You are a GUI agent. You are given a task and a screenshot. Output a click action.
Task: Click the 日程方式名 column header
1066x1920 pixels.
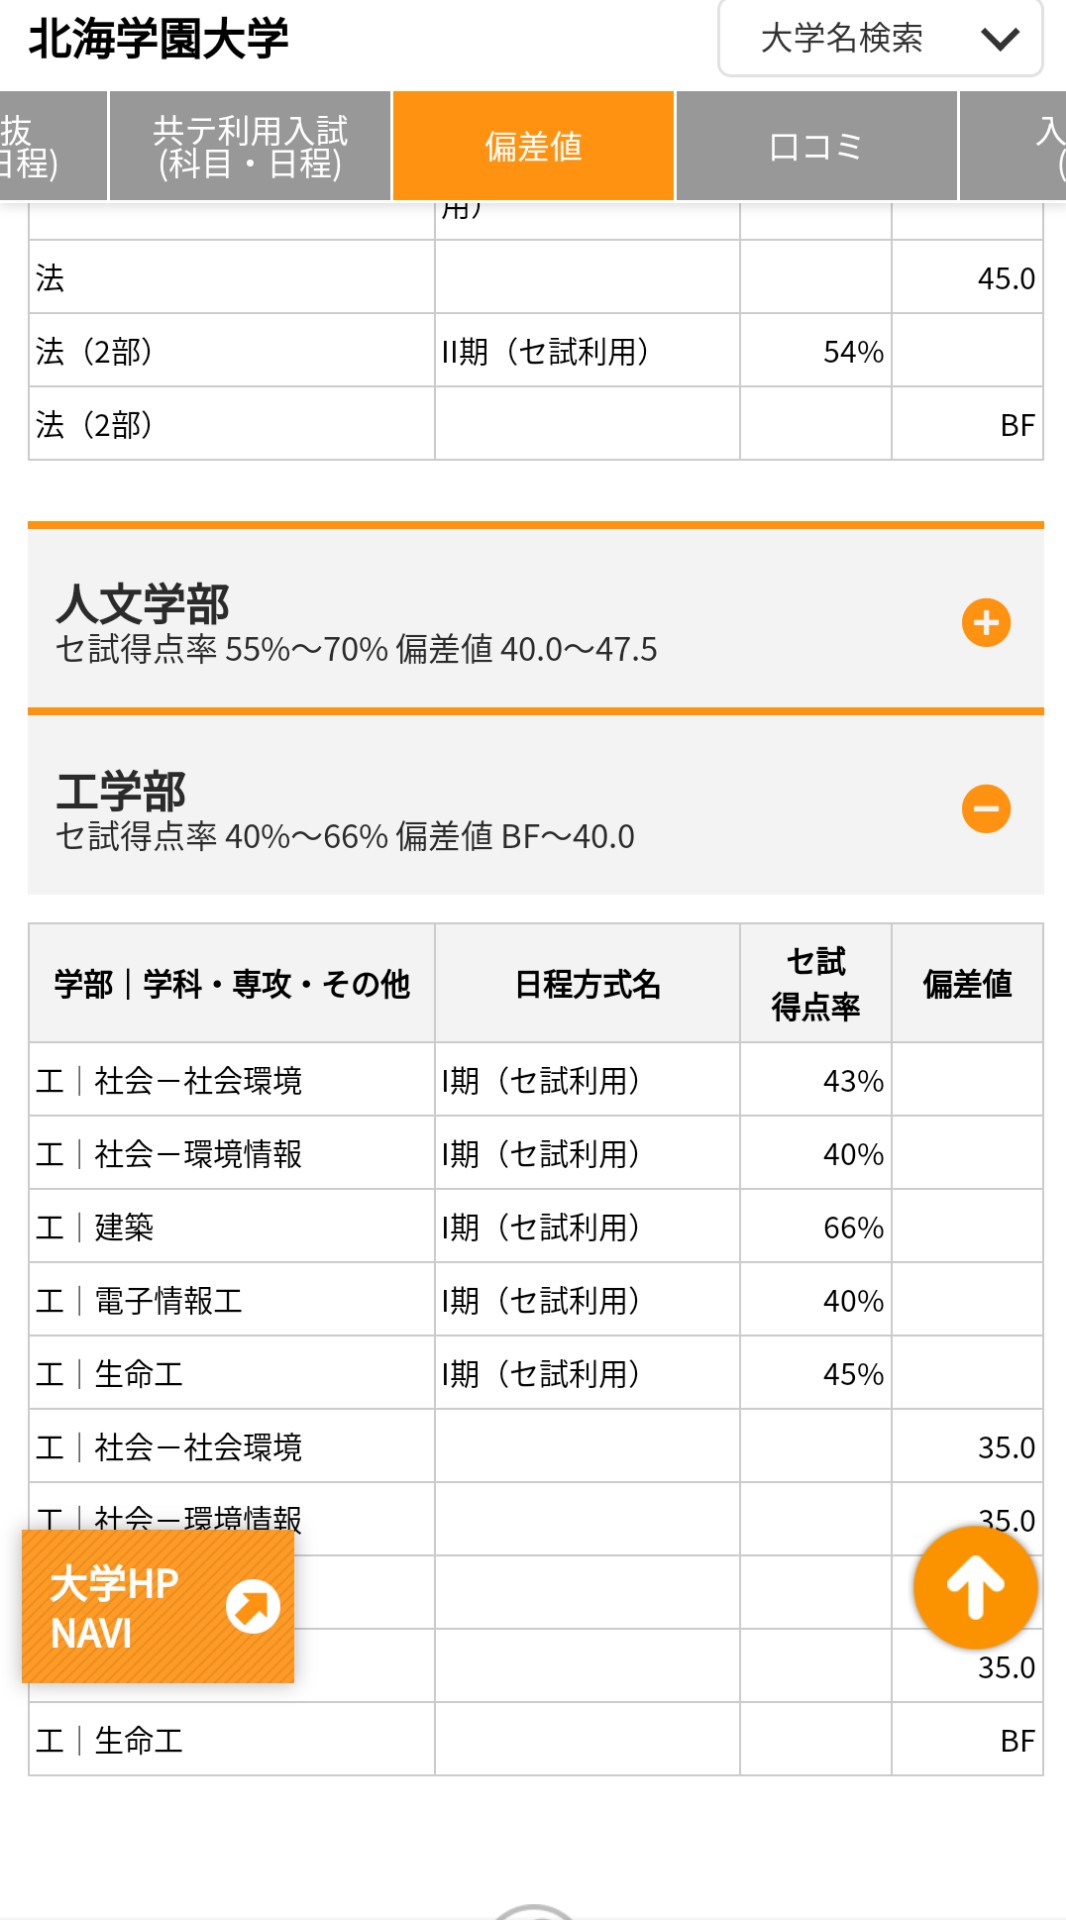point(587,984)
